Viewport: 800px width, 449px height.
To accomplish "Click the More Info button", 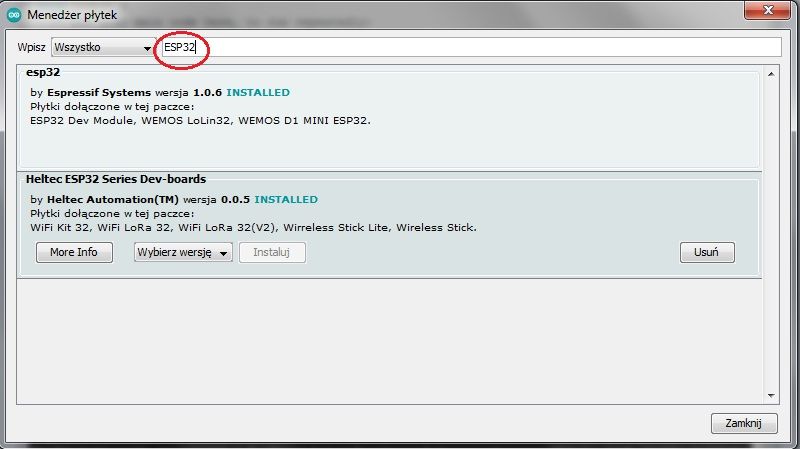I will [x=74, y=252].
